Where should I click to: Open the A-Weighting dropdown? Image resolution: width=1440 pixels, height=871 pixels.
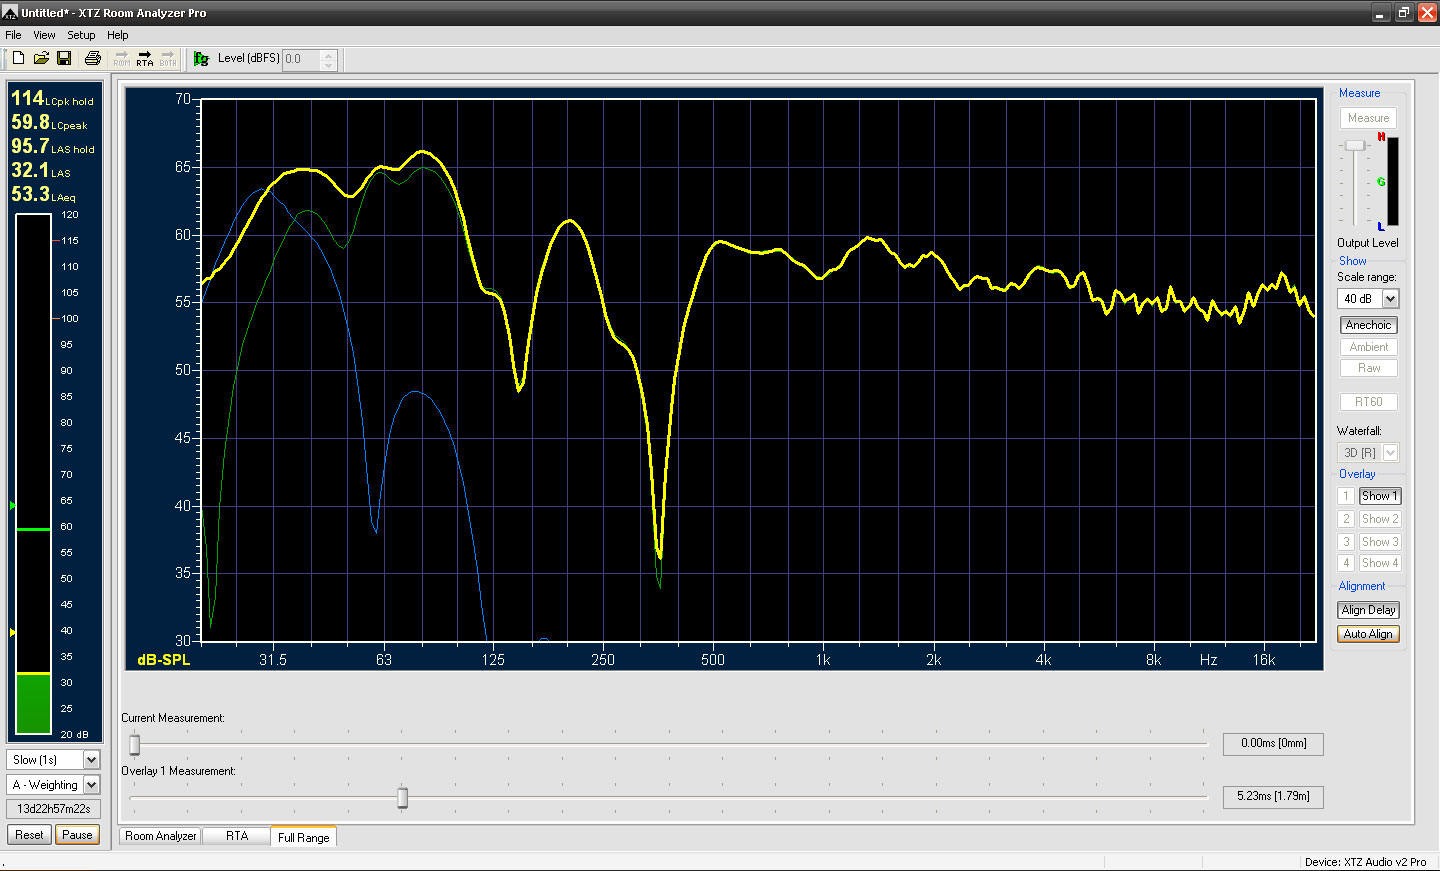coord(91,785)
